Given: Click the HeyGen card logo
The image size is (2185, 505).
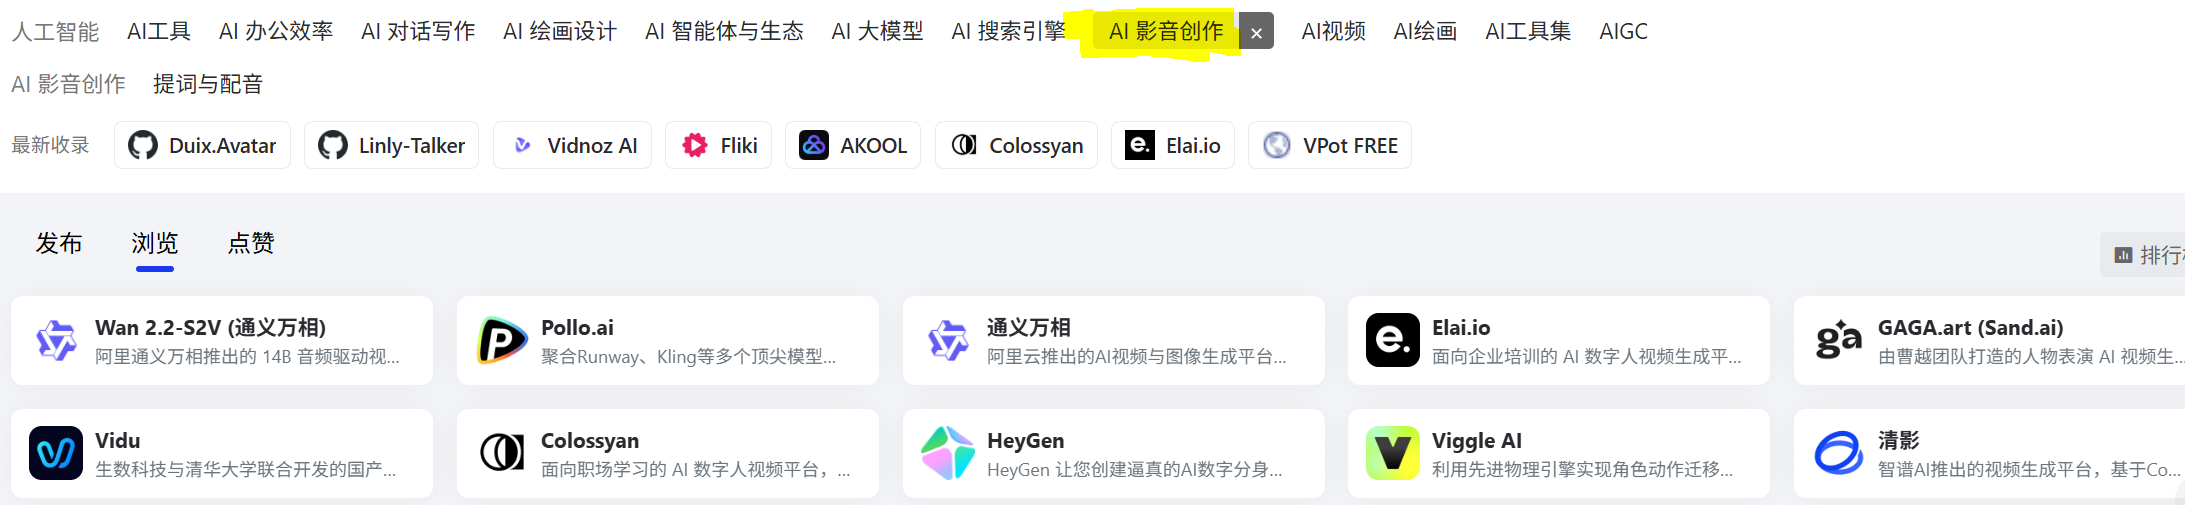Looking at the screenshot, I should [x=948, y=453].
